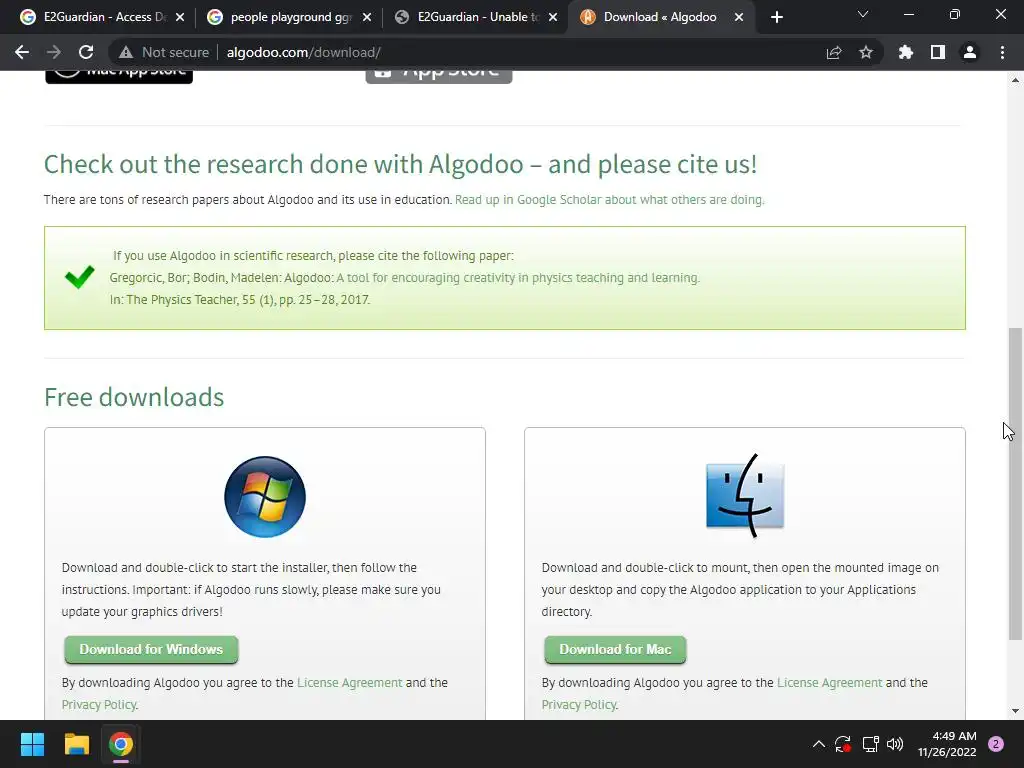The image size is (1024, 768).
Task: Click the Windows logo image
Action: pyautogui.click(x=264, y=497)
